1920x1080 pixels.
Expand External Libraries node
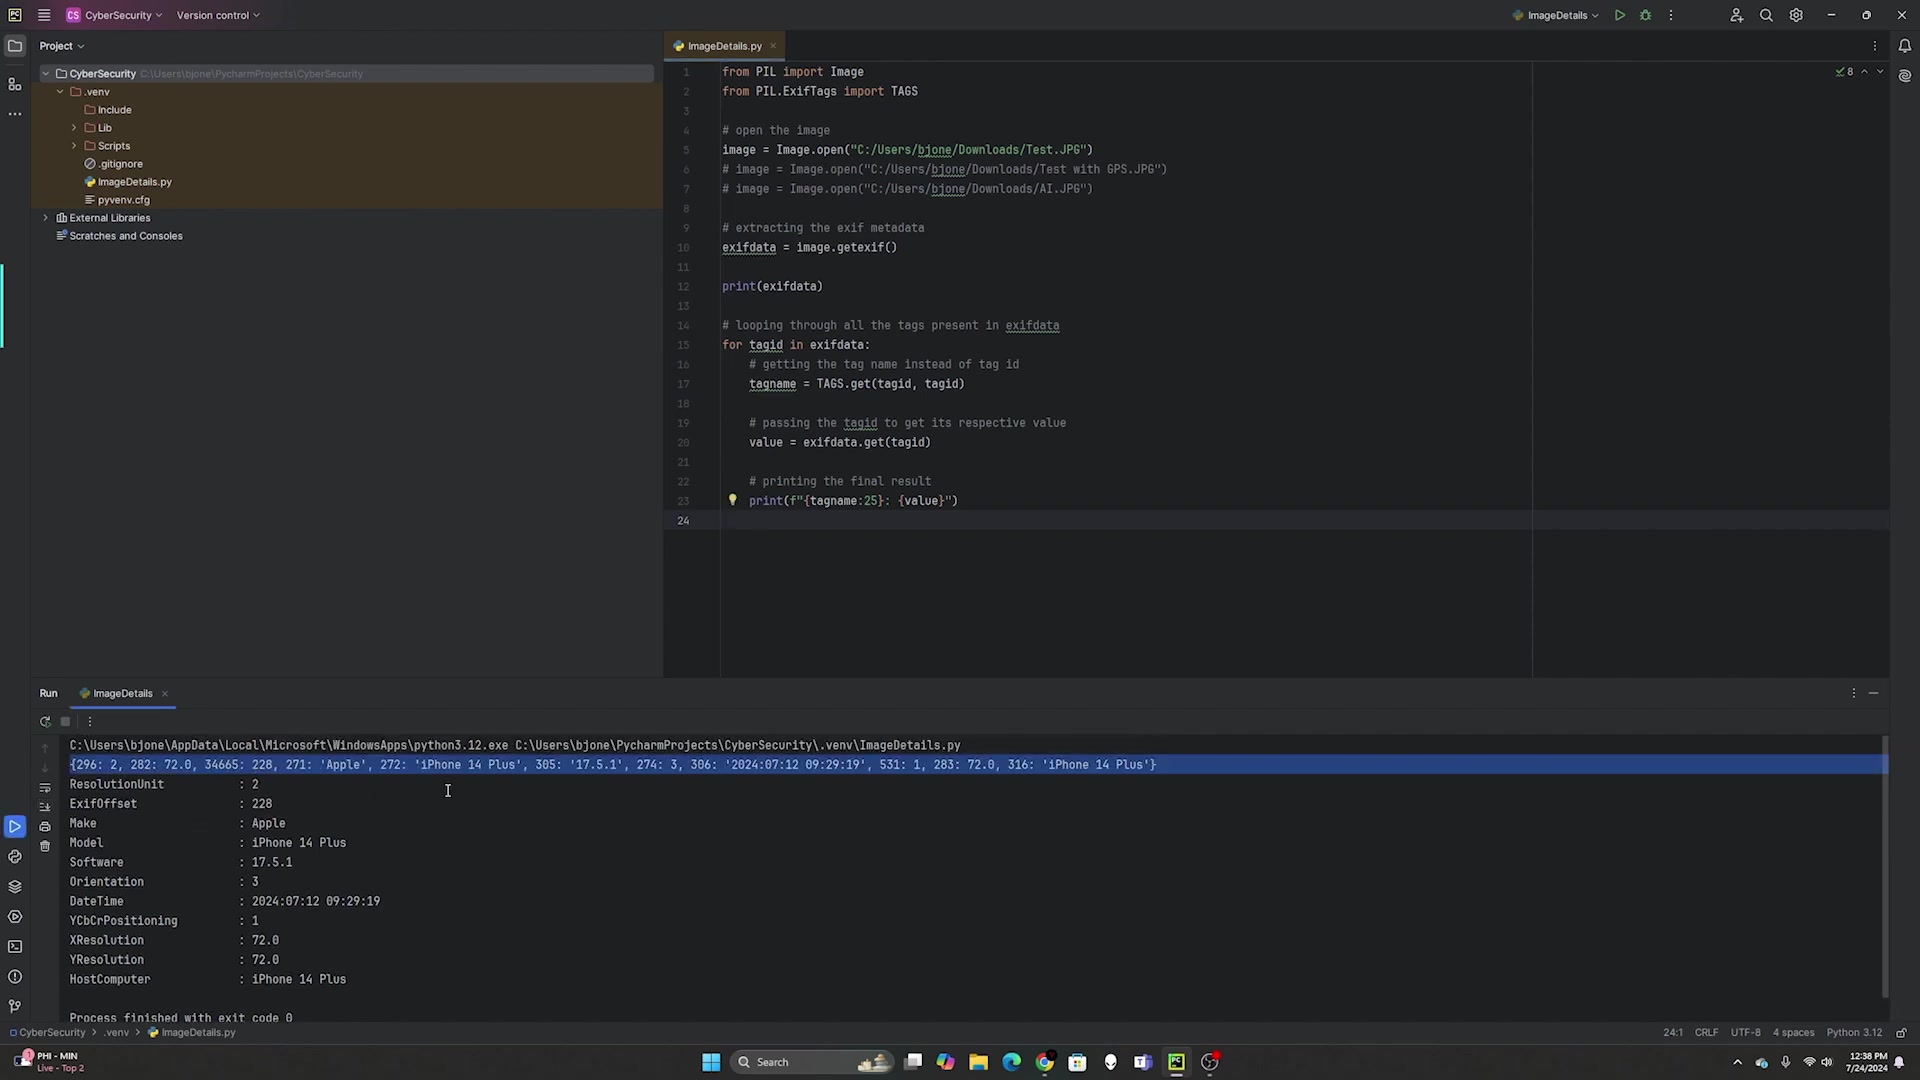(x=45, y=218)
